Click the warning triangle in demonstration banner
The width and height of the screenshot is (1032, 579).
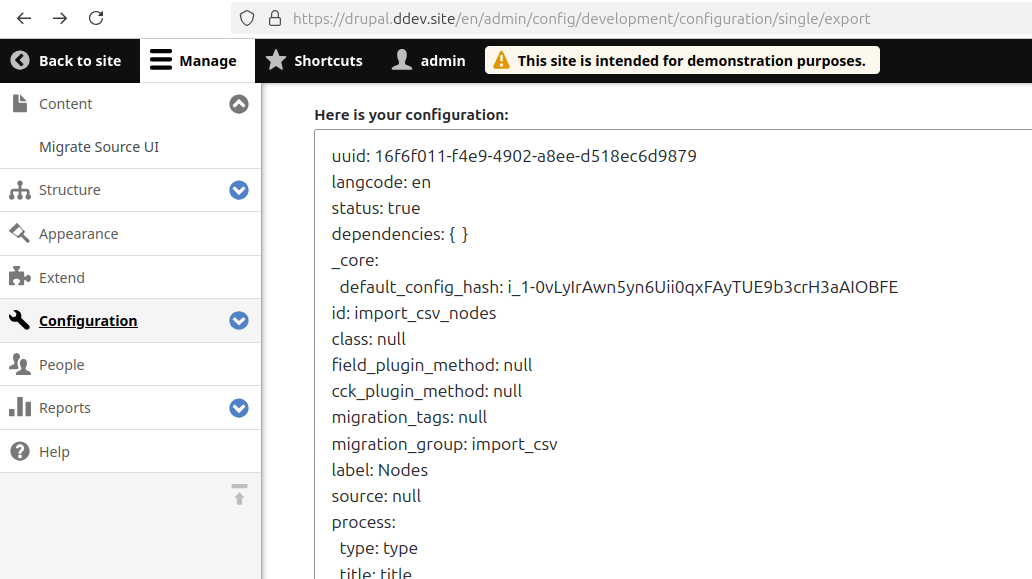coord(501,59)
